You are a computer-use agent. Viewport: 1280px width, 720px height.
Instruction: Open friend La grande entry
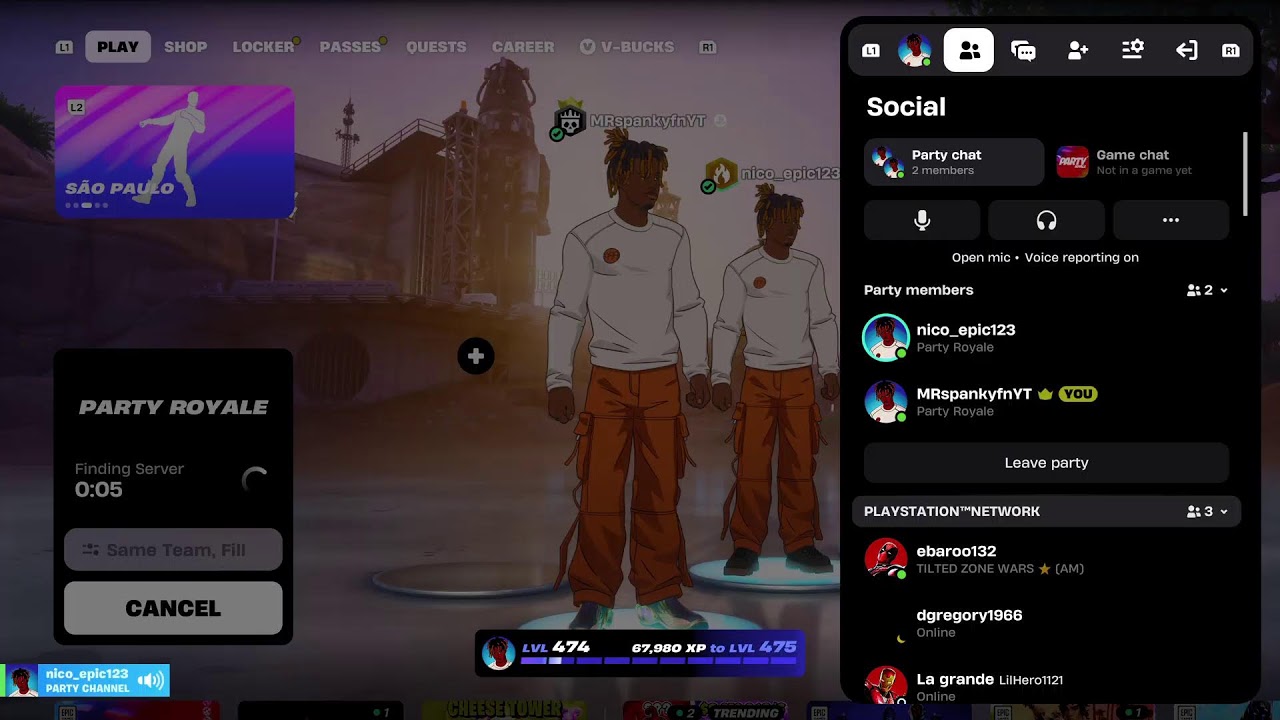[x=1046, y=687]
